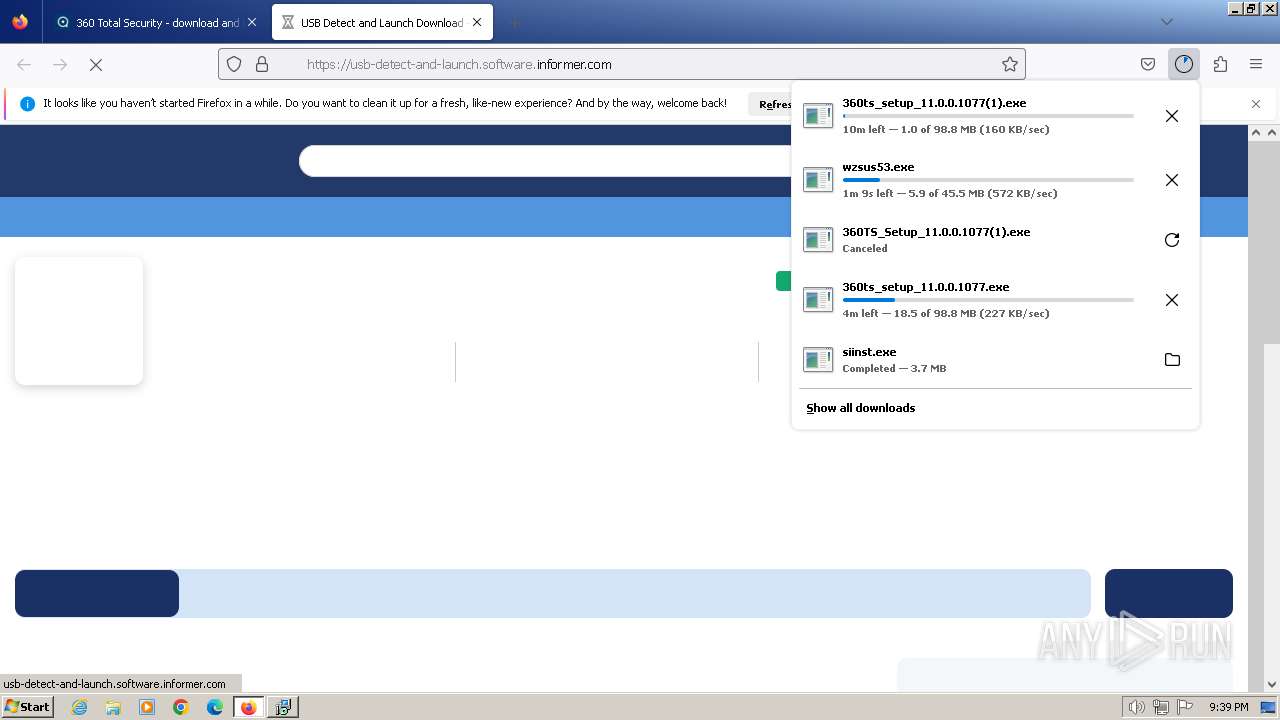This screenshot has height=720, width=1280.
Task: View site security lock info
Action: pos(262,64)
